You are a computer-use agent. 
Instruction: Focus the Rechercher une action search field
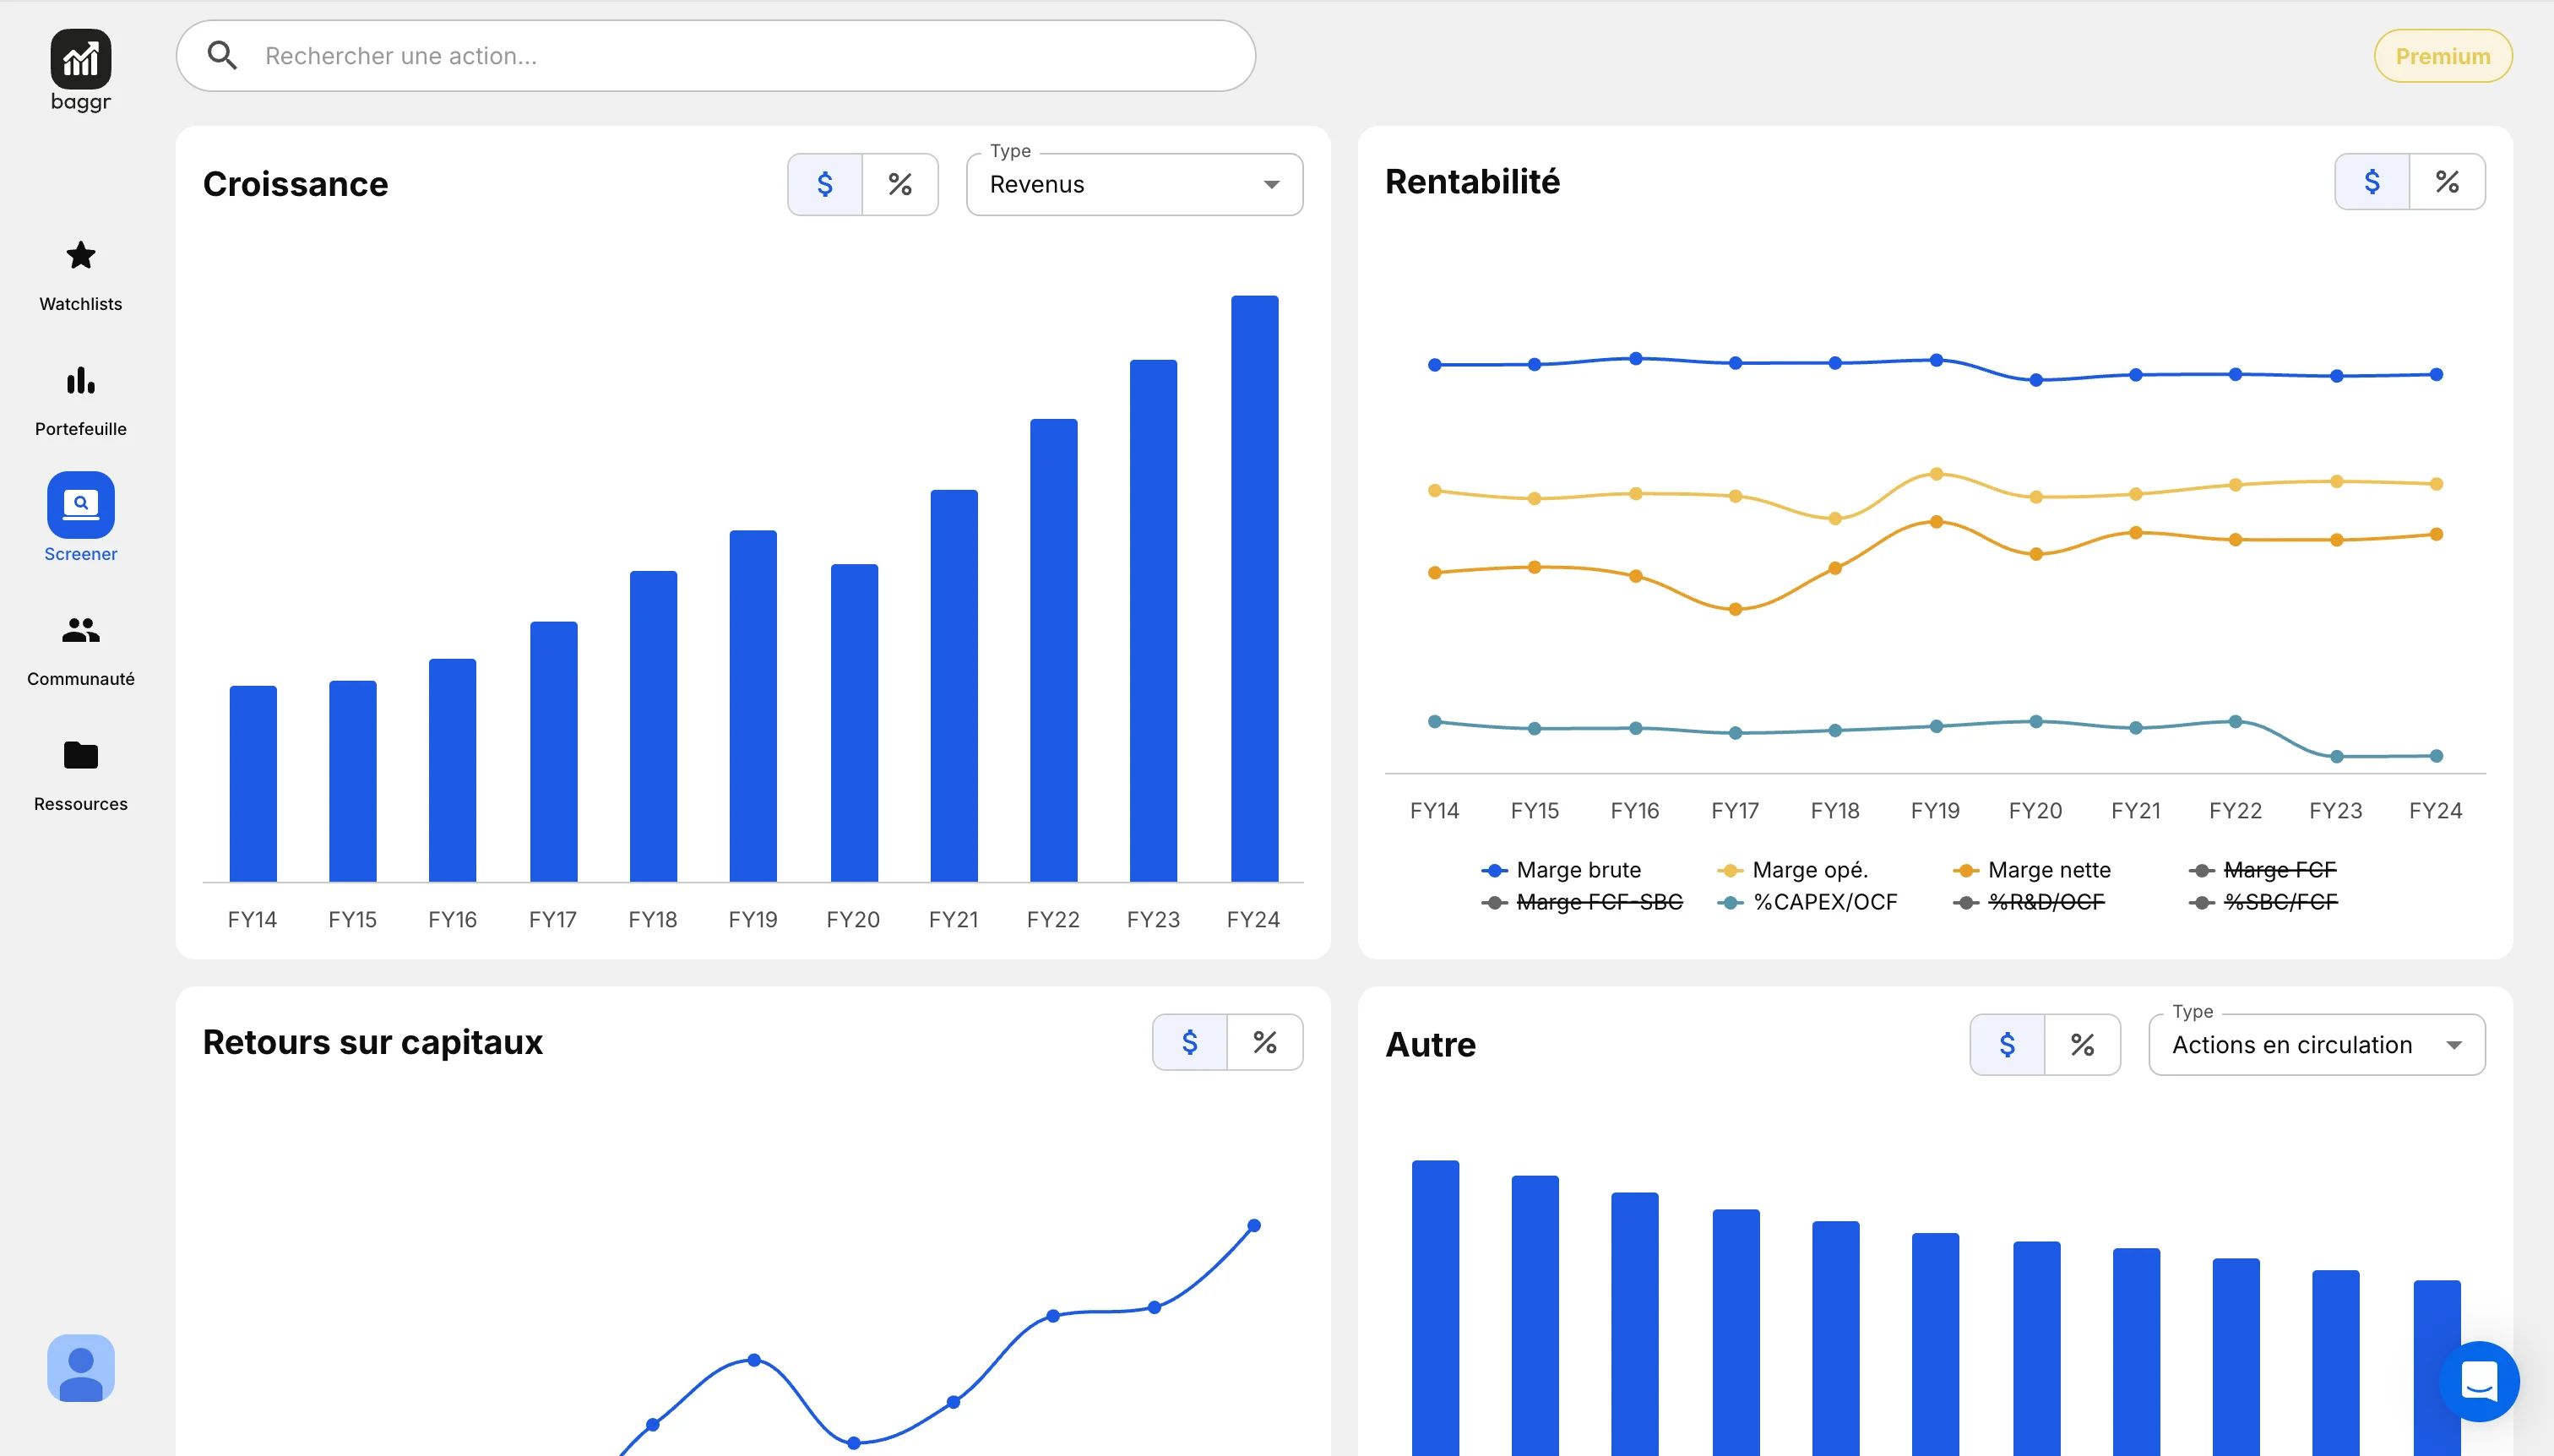click(x=715, y=56)
